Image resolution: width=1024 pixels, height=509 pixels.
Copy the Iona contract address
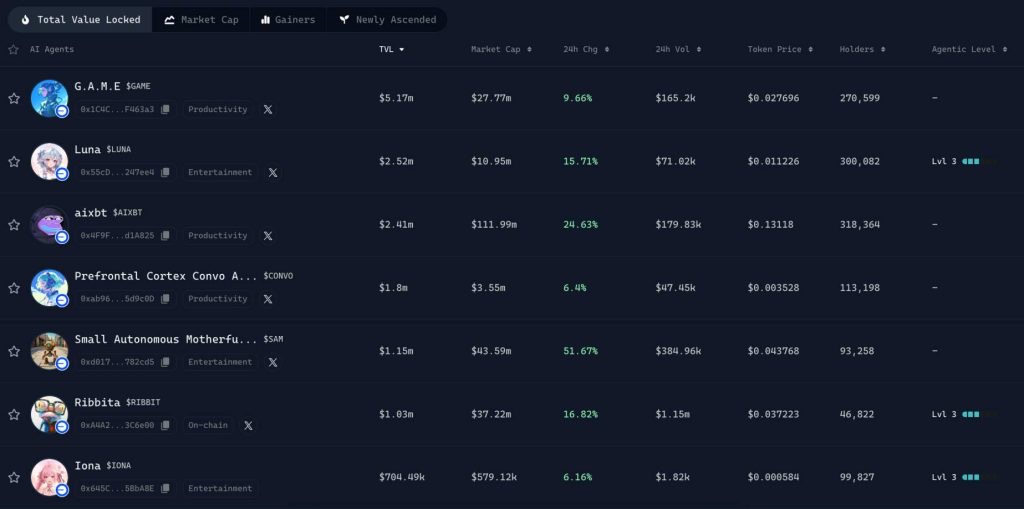coord(165,488)
